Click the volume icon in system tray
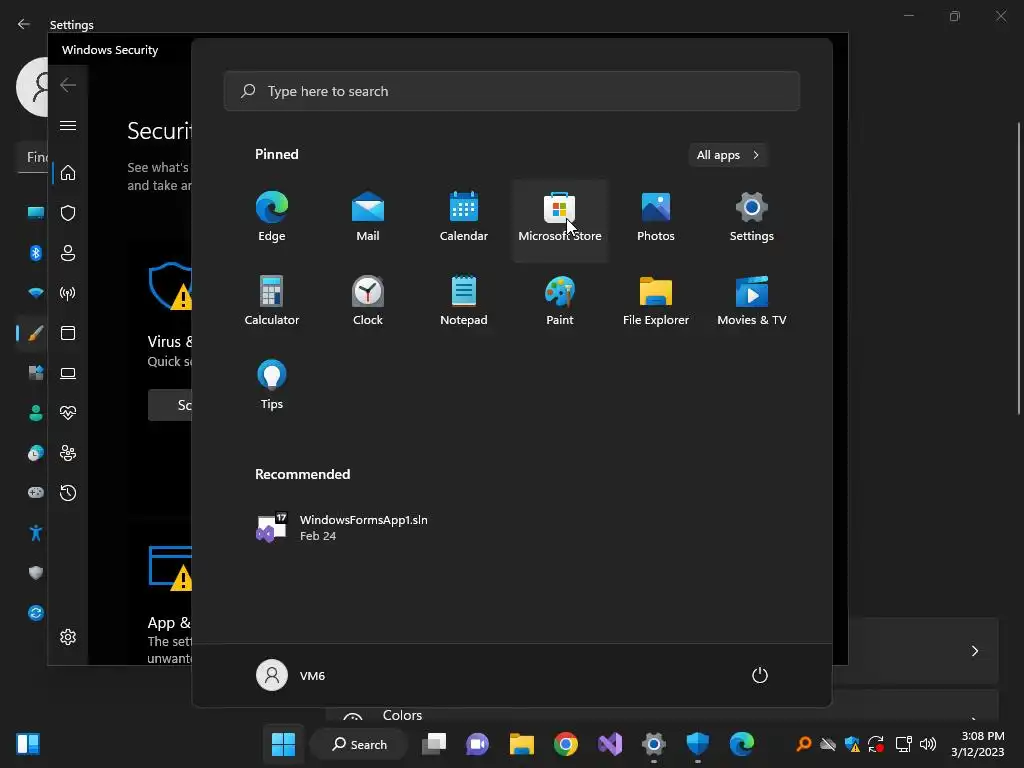The width and height of the screenshot is (1024, 768). pos(927,744)
